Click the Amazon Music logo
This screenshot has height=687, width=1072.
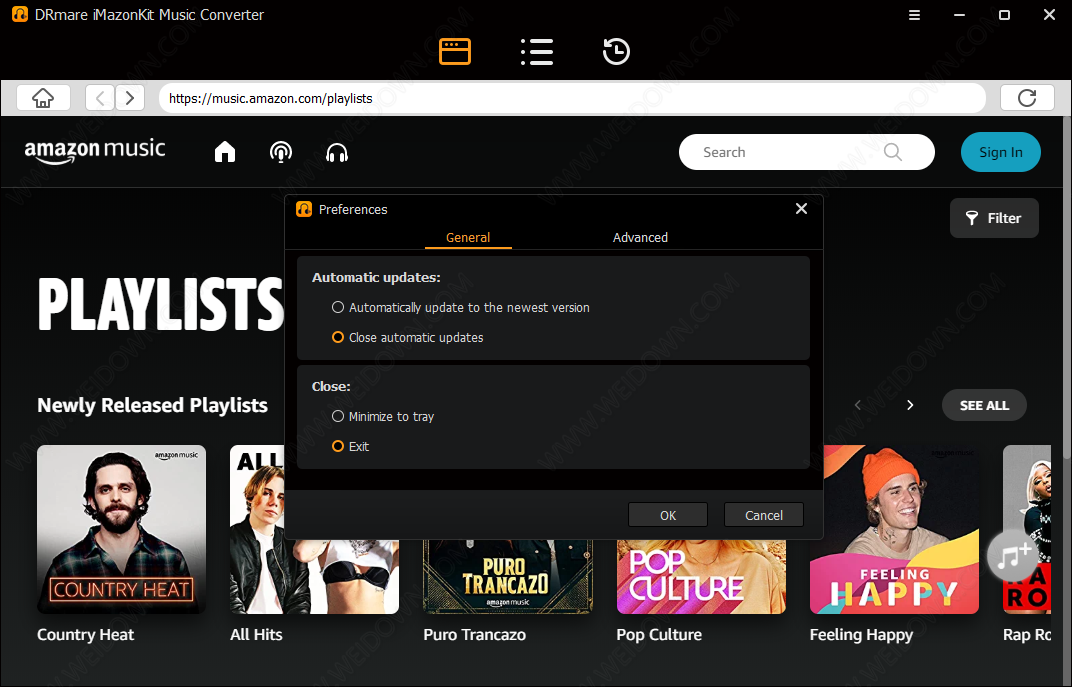click(95, 151)
